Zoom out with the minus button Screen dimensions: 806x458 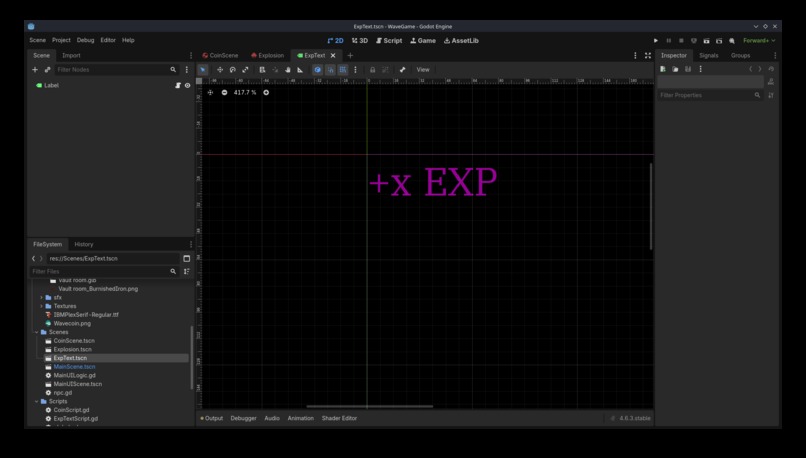click(x=224, y=93)
